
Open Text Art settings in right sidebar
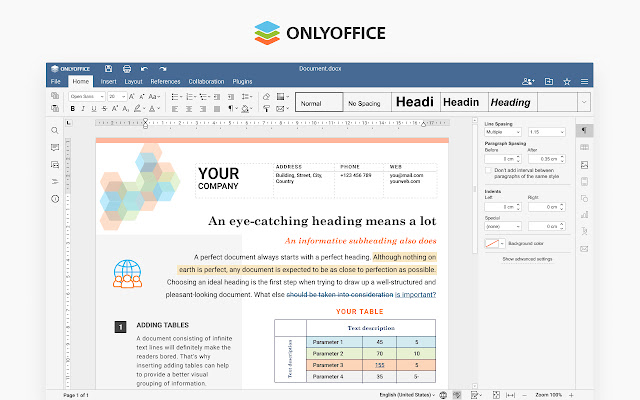tap(584, 231)
